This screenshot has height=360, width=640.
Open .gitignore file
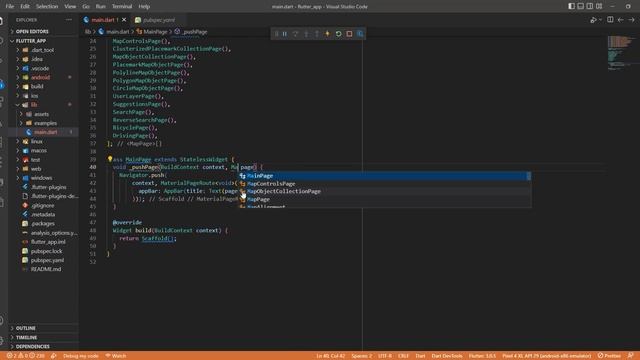(43, 205)
